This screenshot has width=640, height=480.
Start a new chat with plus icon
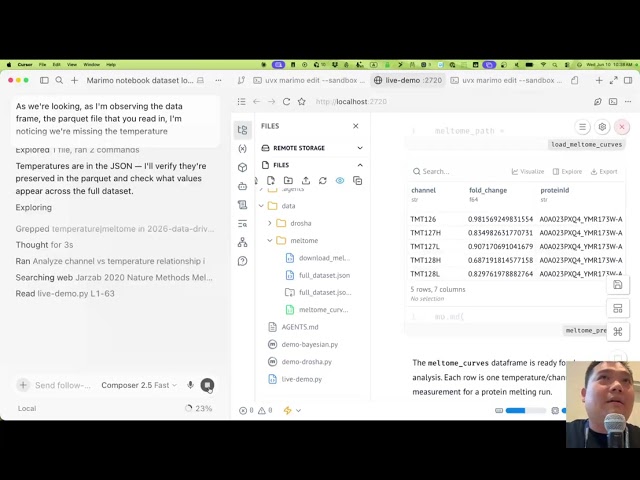74,80
